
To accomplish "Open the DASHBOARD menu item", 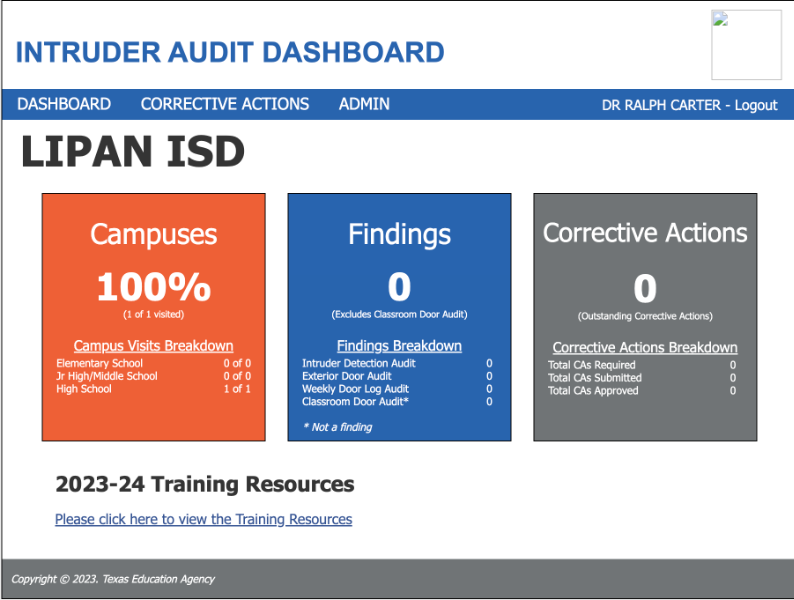I will (64, 104).
